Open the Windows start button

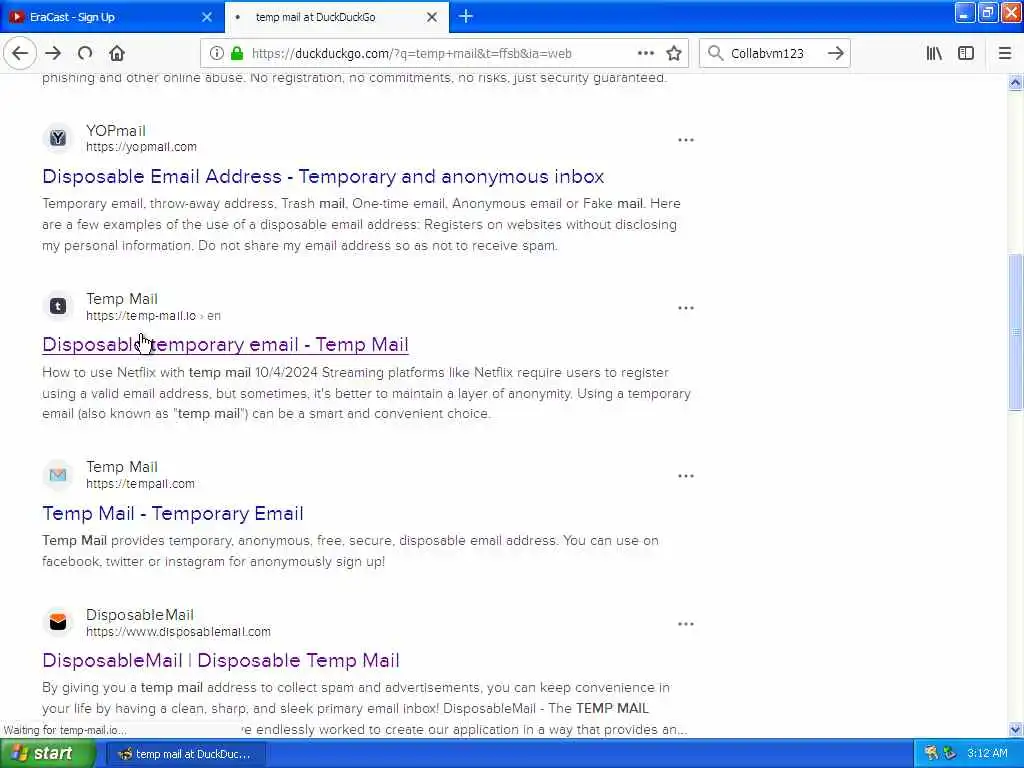click(47, 754)
